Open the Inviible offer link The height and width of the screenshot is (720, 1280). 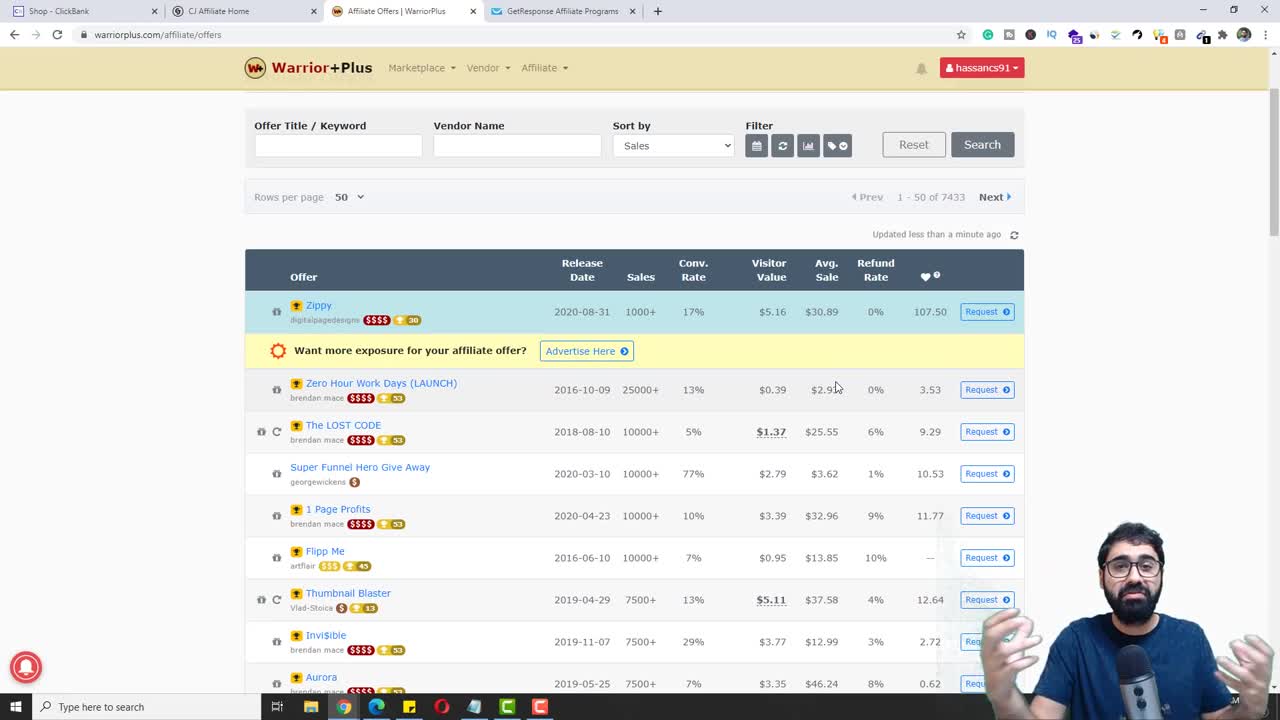tap(326, 635)
